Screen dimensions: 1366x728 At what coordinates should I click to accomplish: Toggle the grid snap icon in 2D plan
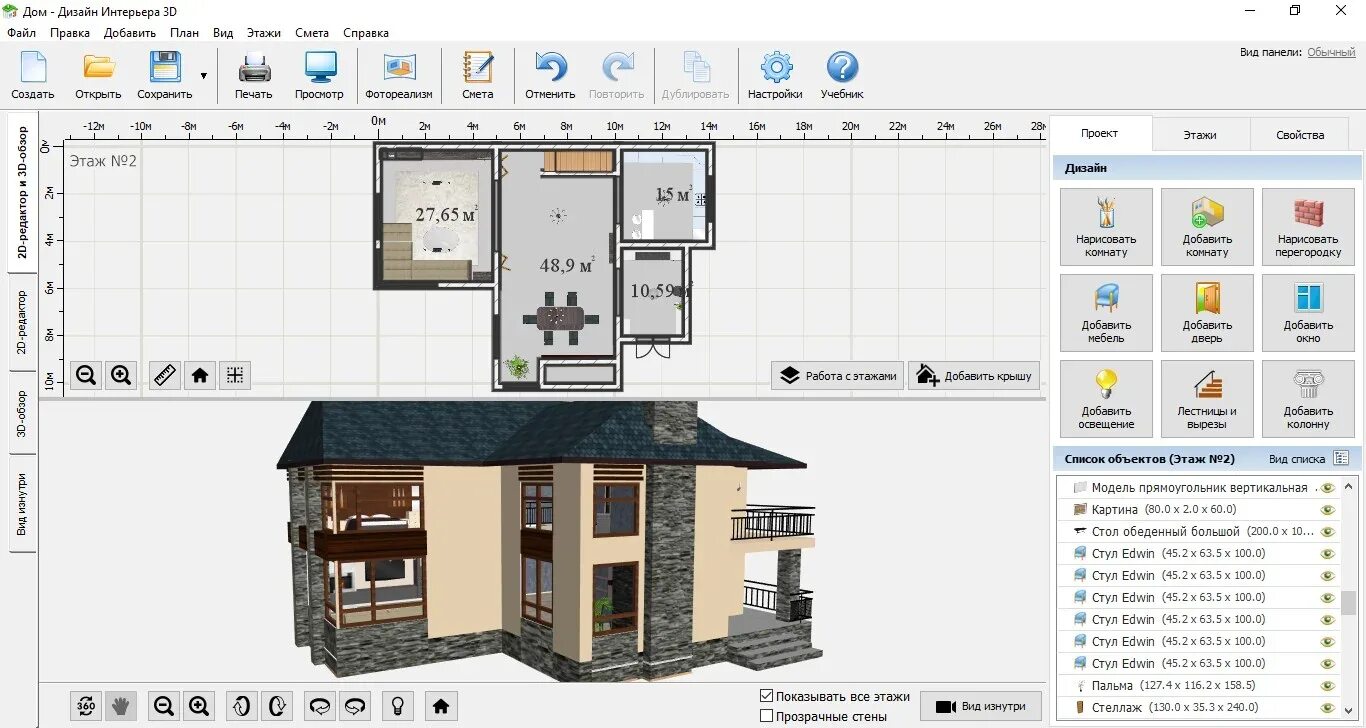tap(235, 375)
